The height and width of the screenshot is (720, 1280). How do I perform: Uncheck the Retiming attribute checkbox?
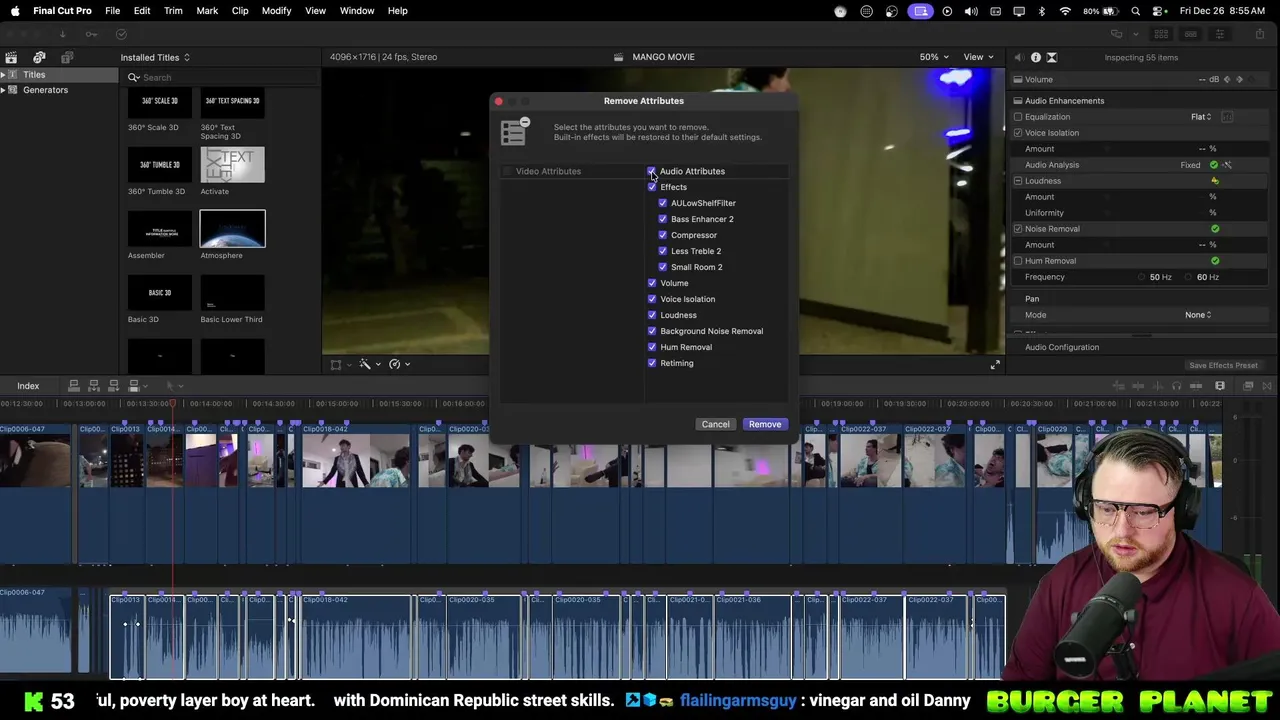tap(652, 363)
